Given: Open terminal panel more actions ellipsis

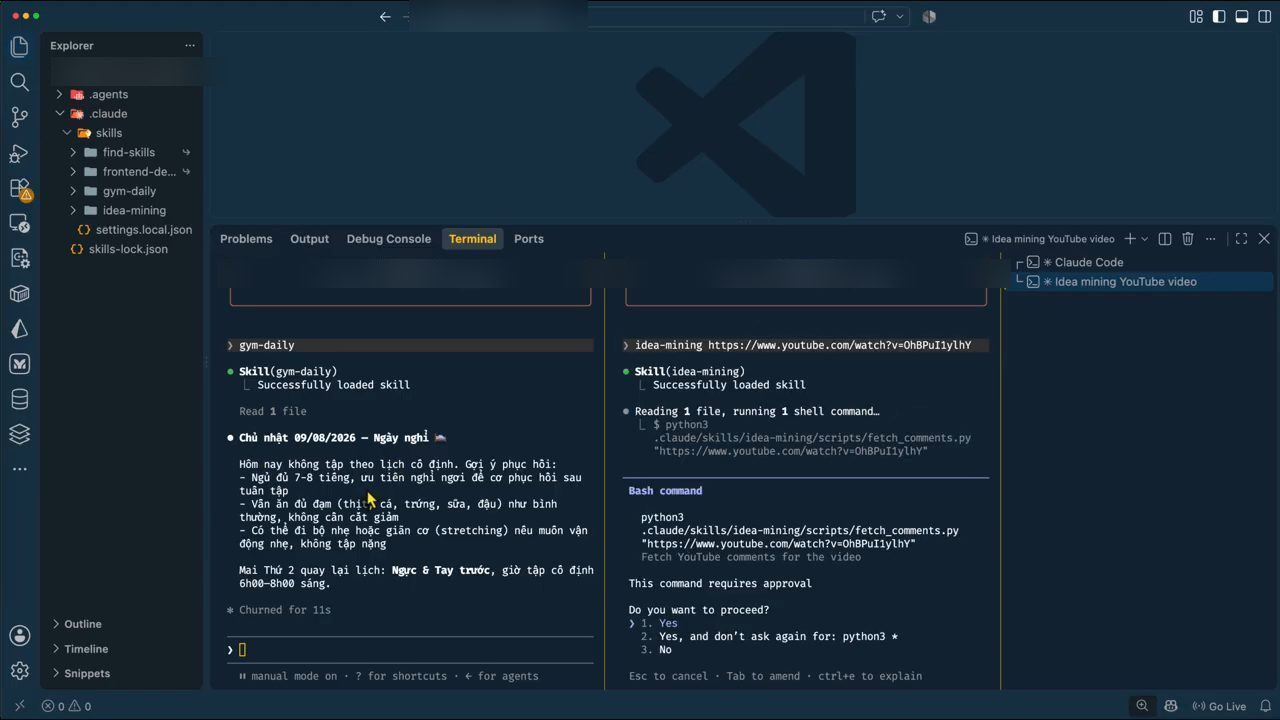Looking at the screenshot, I should [1211, 239].
